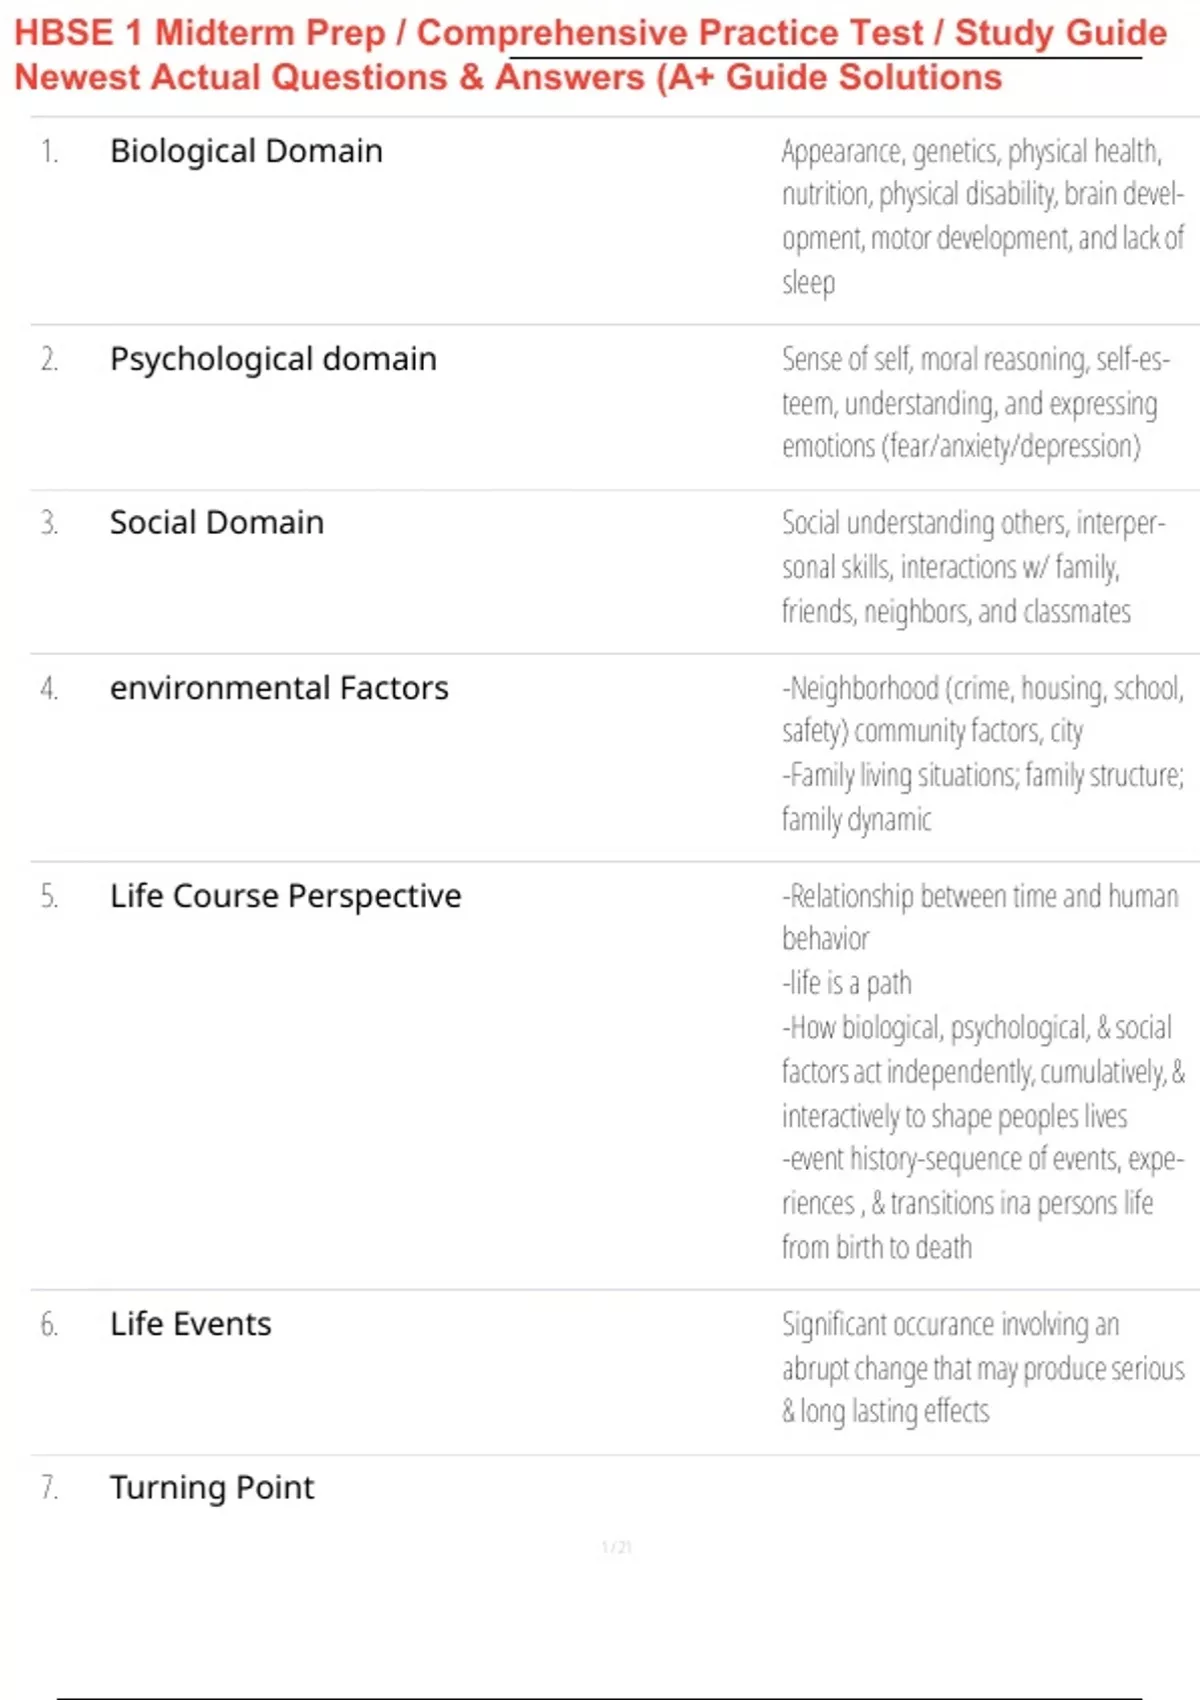Click the Psychological domain definition starting 'Sense of self'
The height and width of the screenshot is (1700, 1200).
click(x=976, y=402)
